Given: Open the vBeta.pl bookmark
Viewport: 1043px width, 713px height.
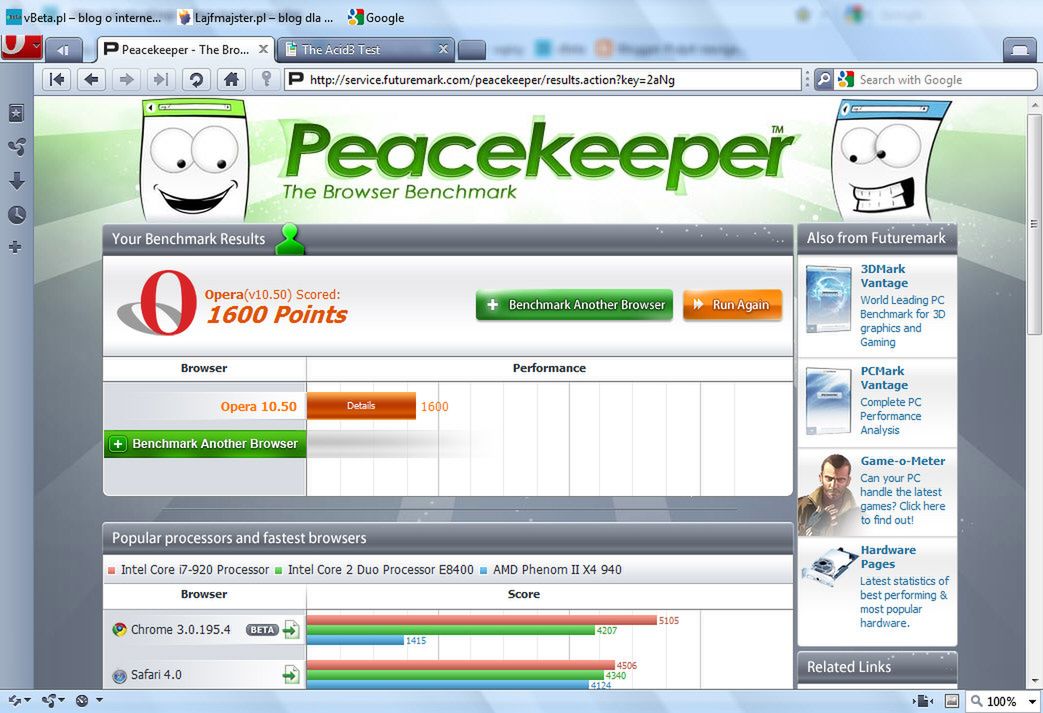Looking at the screenshot, I should [84, 18].
